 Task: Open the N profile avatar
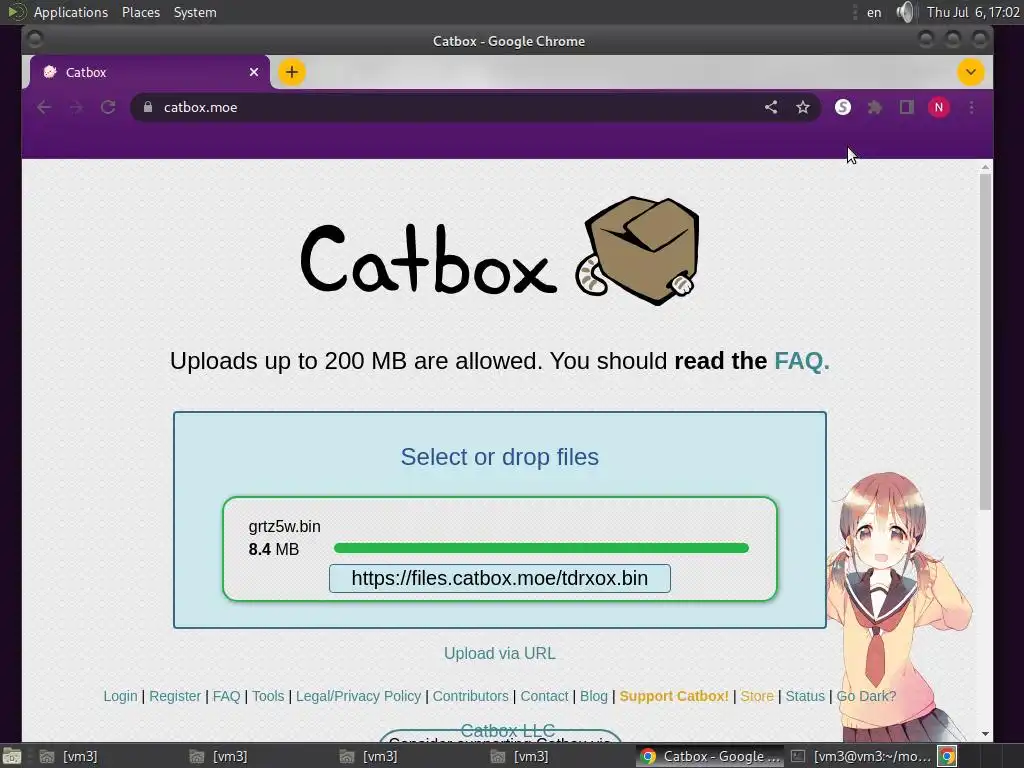coord(938,107)
